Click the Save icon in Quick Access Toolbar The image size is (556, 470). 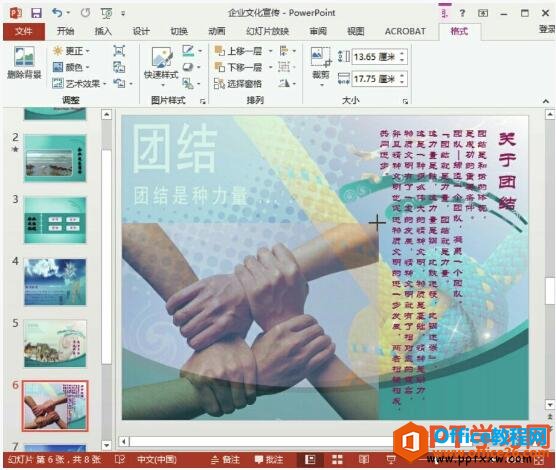36,13
